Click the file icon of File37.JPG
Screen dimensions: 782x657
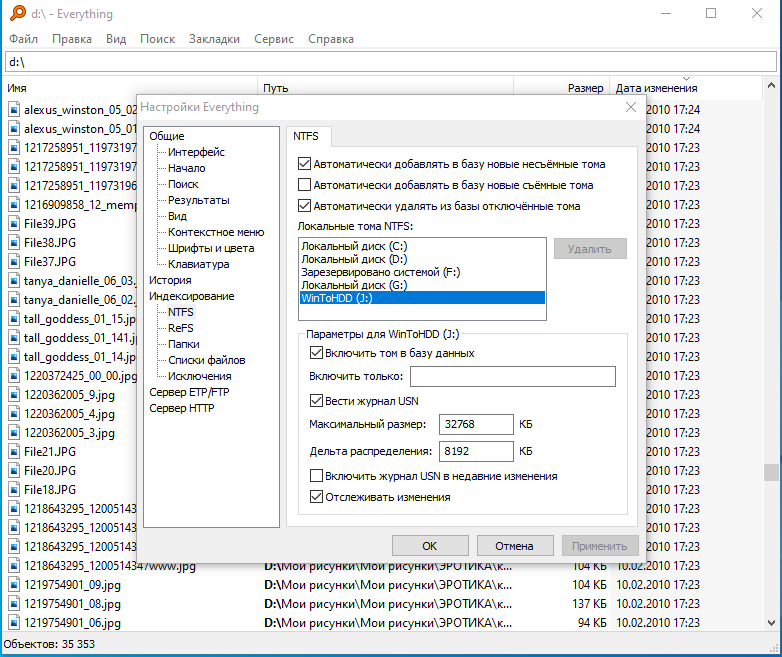14,261
